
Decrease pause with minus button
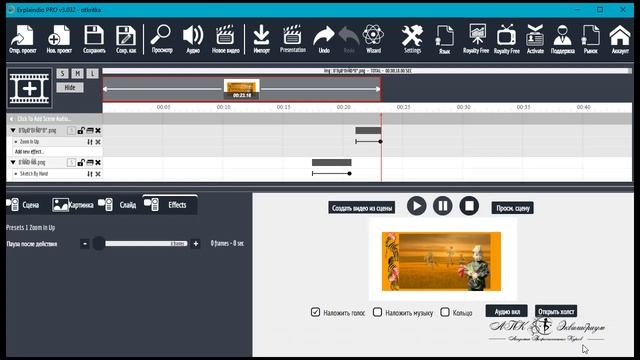pyautogui.click(x=84, y=244)
